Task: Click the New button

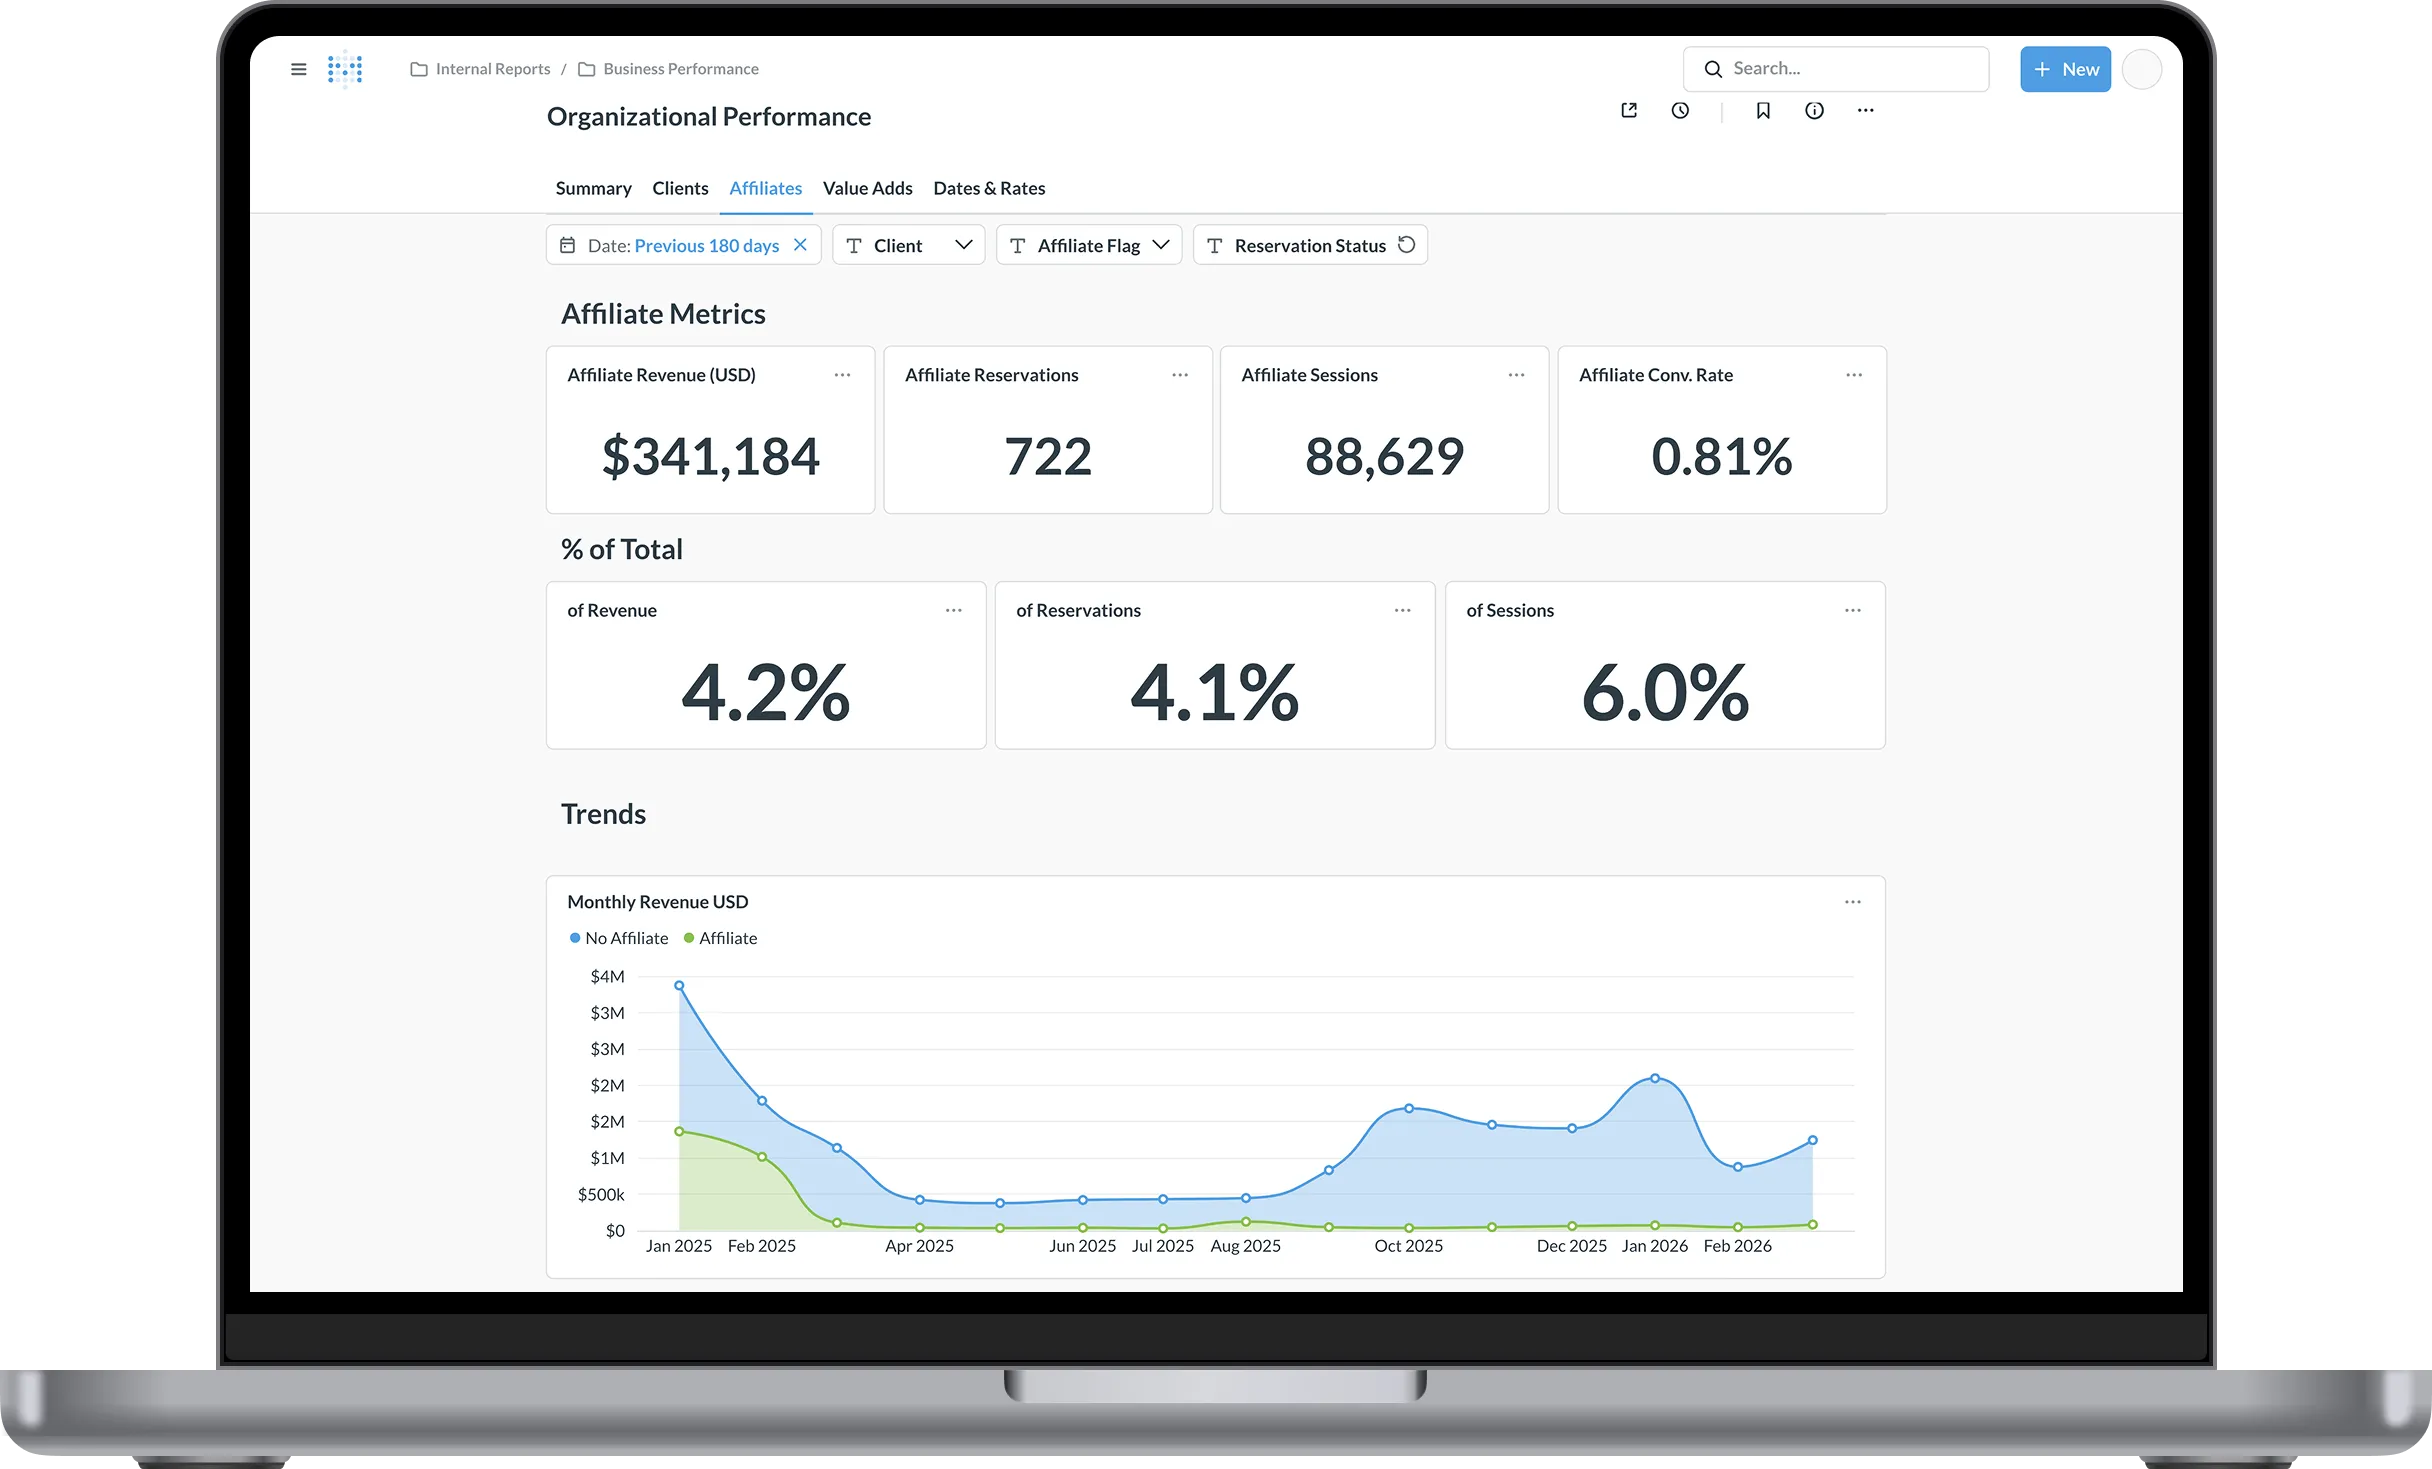Action: 2064,69
